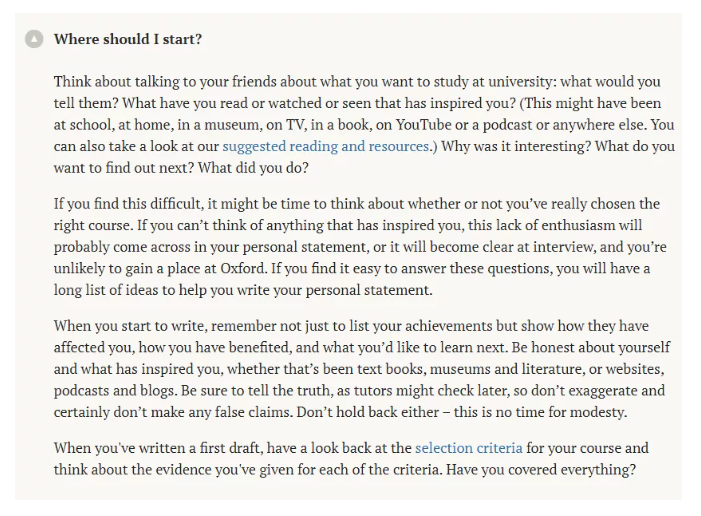Follow the 'selection criteria' link
Viewport: 701px width, 516px height.
[x=468, y=448]
